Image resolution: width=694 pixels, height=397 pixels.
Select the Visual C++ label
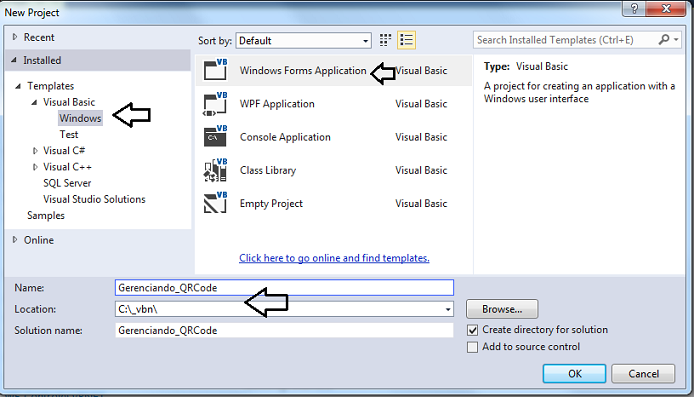[67, 167]
